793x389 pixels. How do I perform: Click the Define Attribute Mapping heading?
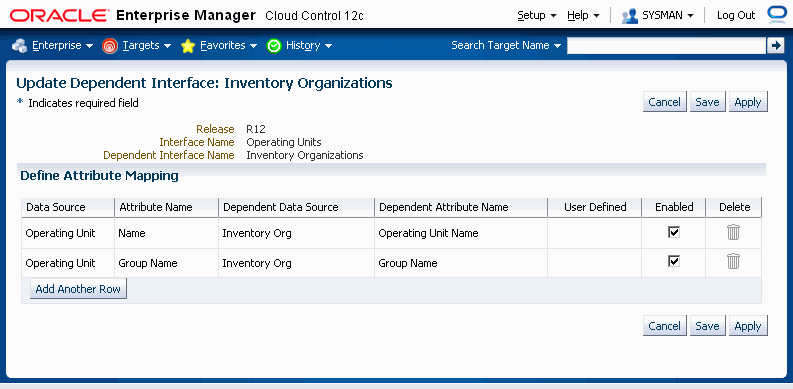99,176
